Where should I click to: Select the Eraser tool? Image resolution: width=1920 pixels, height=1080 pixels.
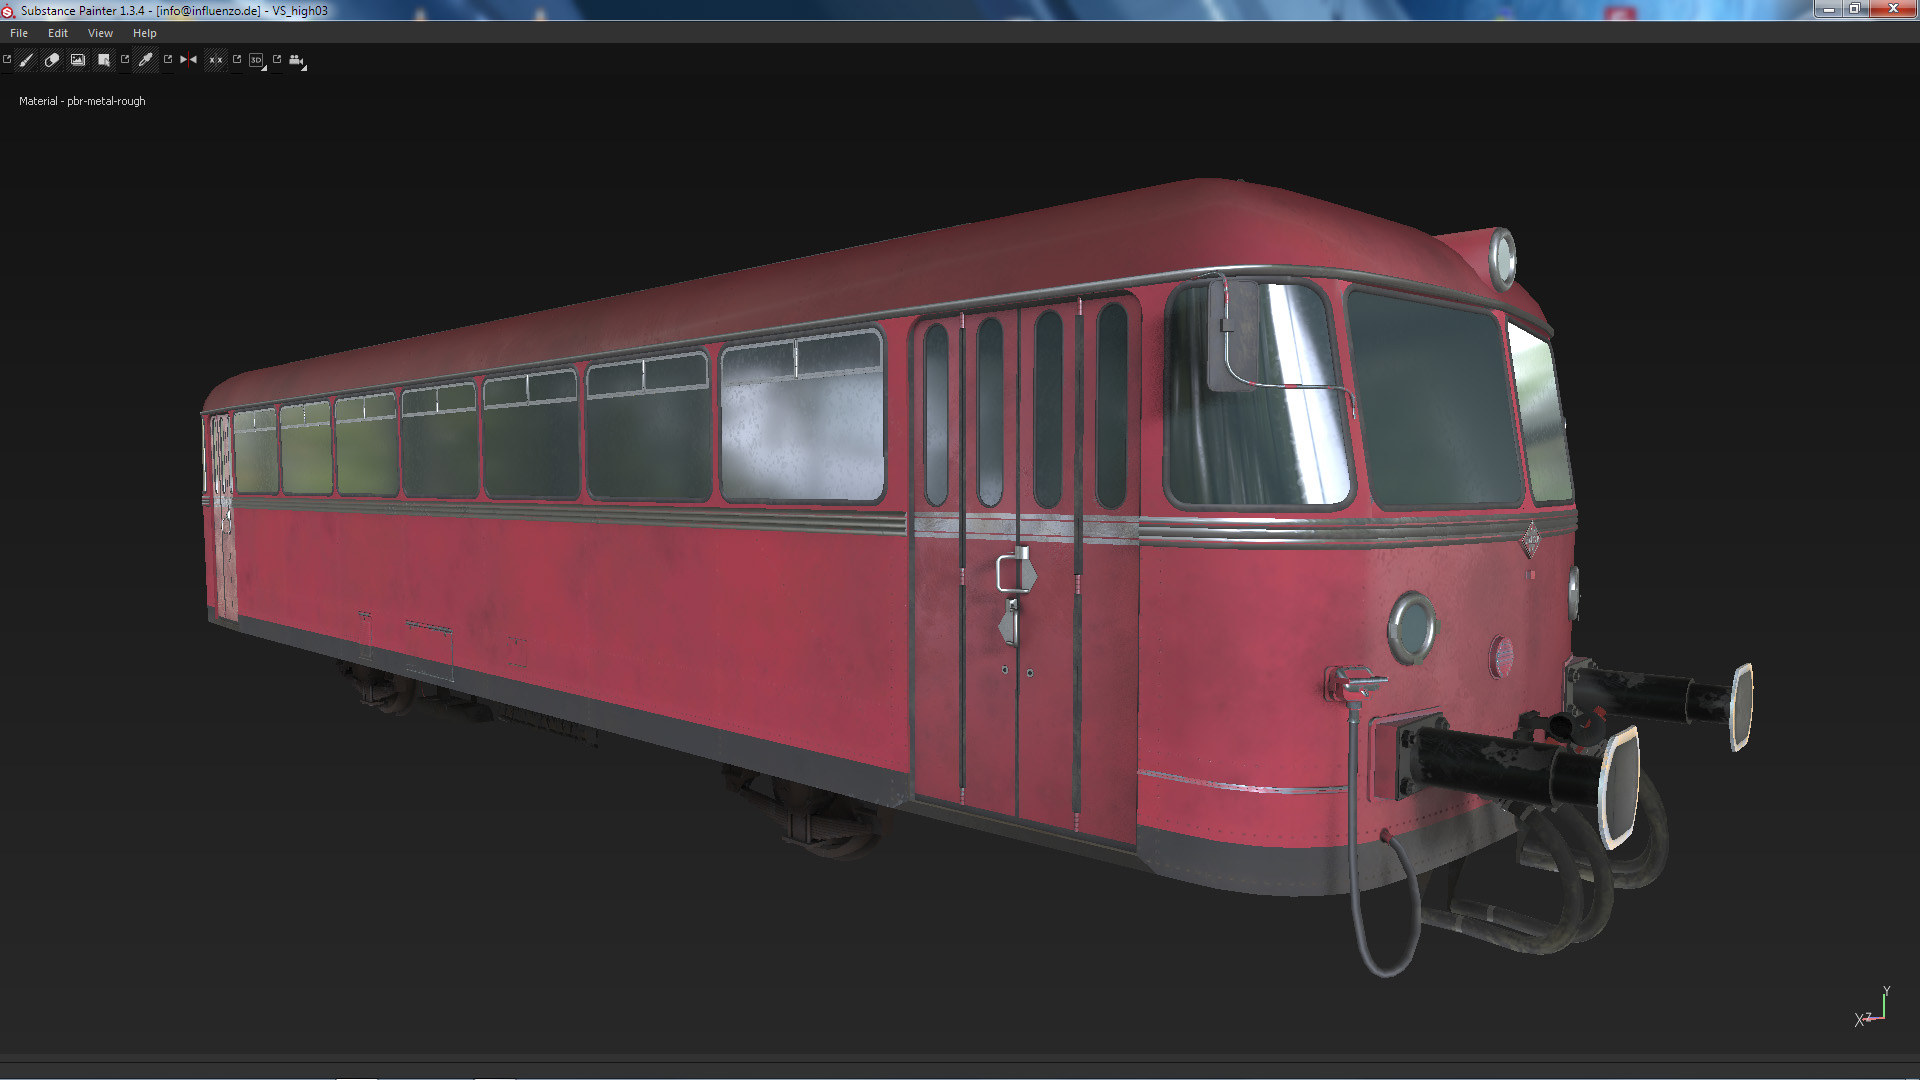[x=52, y=60]
